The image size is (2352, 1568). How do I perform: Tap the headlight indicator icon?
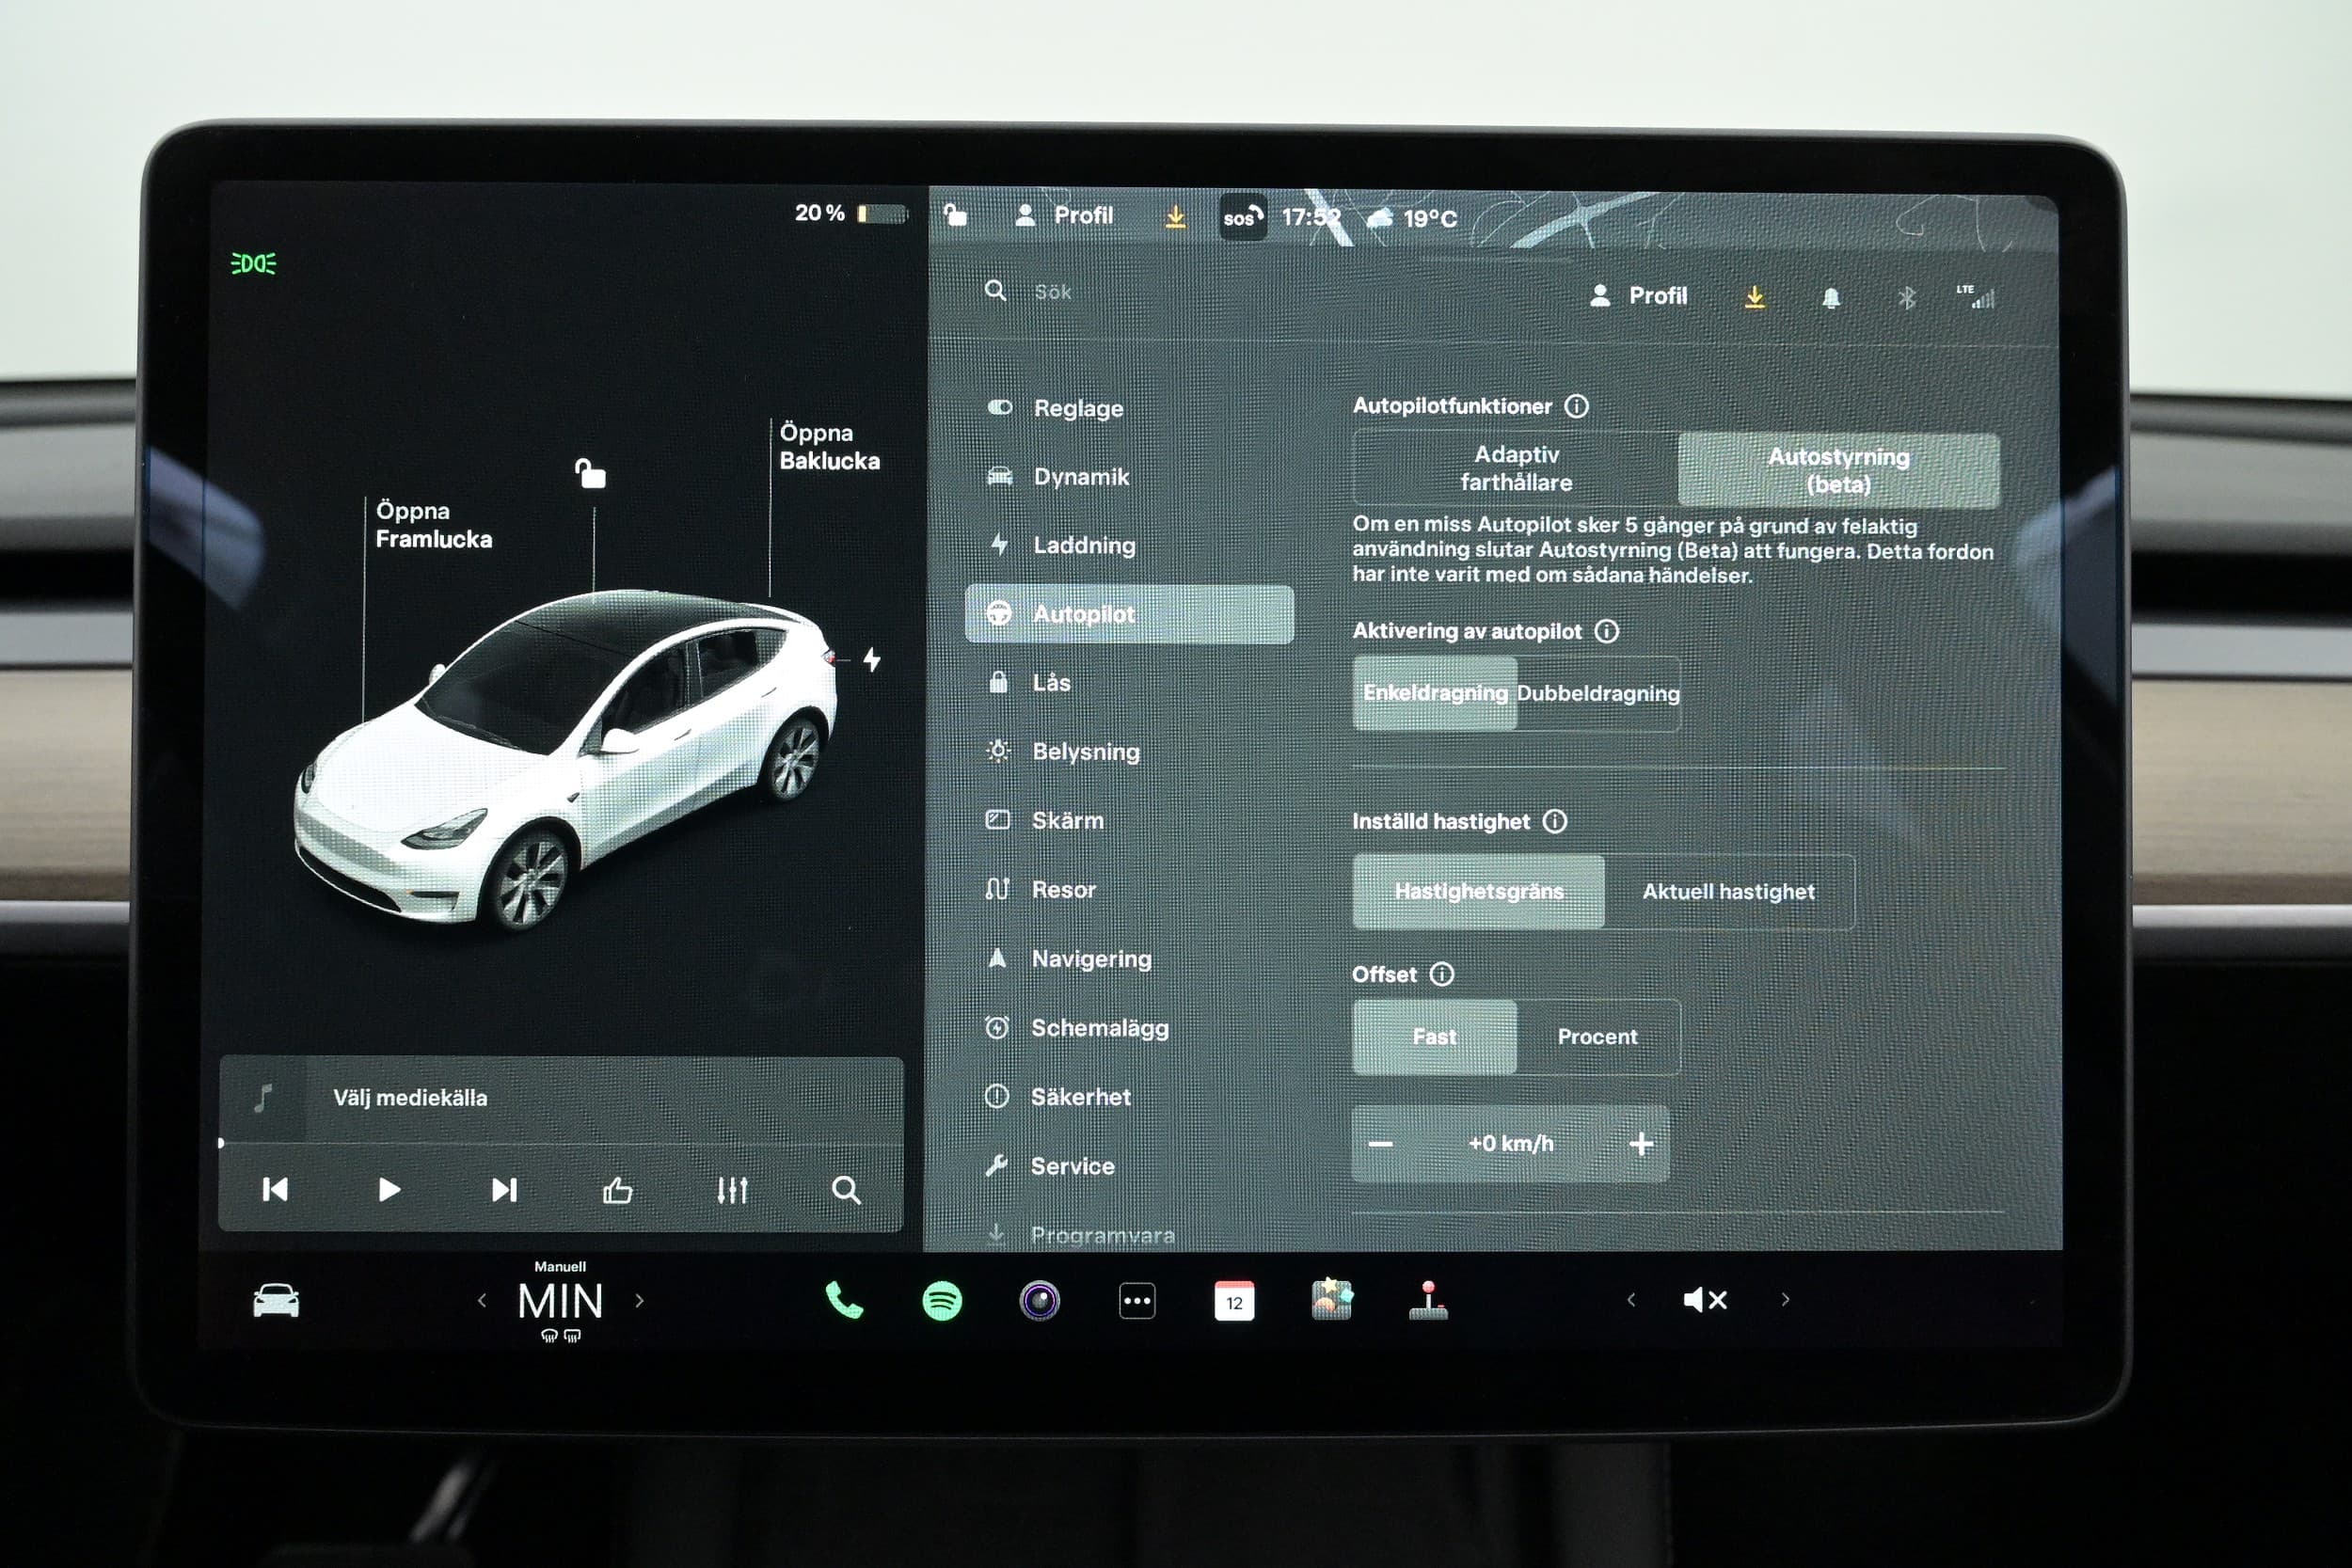(x=253, y=263)
